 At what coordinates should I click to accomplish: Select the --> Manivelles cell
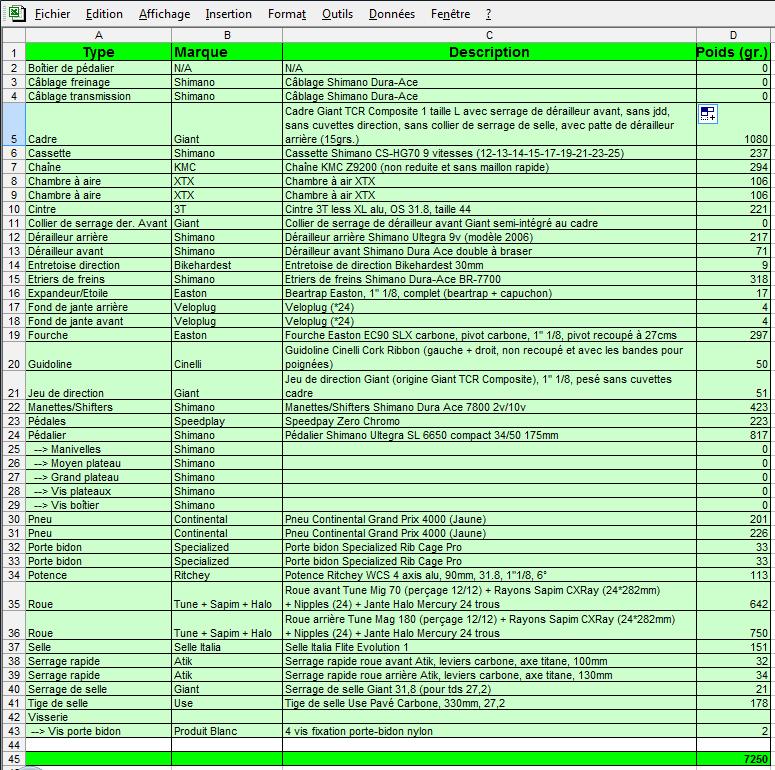(98, 449)
